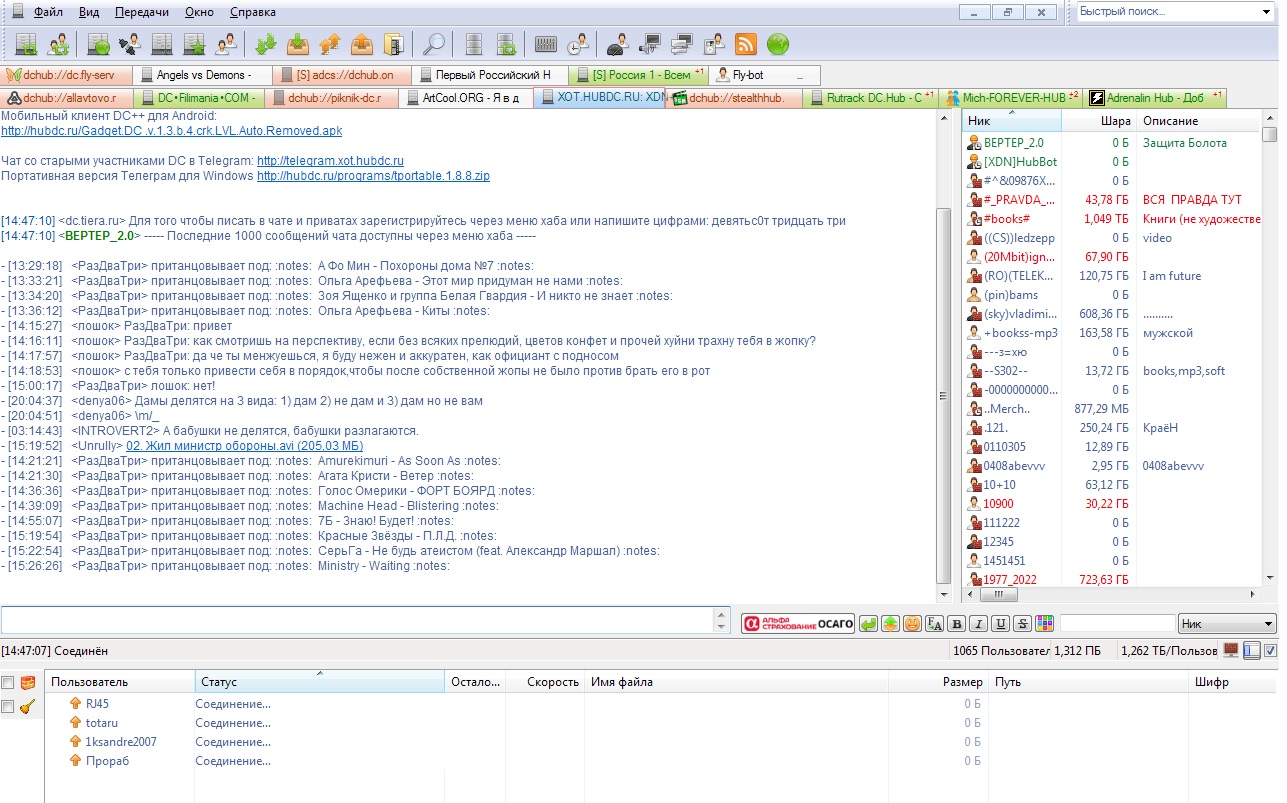
Task: Open the Вид menu
Action: (88, 13)
